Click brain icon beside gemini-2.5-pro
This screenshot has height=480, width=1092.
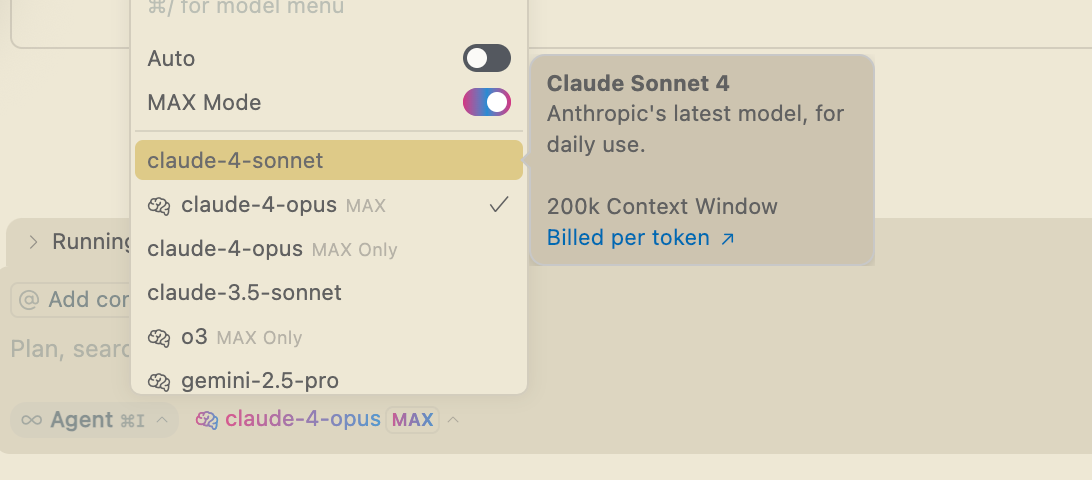159,381
